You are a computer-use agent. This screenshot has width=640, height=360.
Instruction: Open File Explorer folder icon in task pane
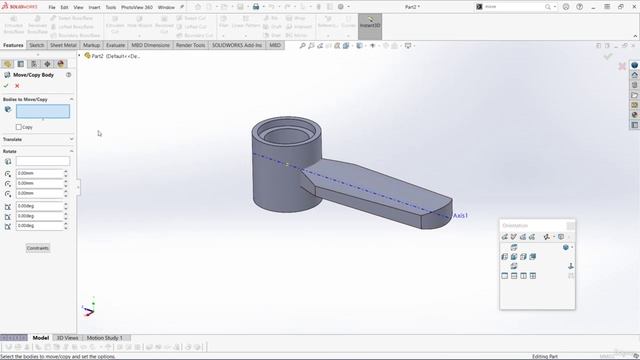coord(634,95)
